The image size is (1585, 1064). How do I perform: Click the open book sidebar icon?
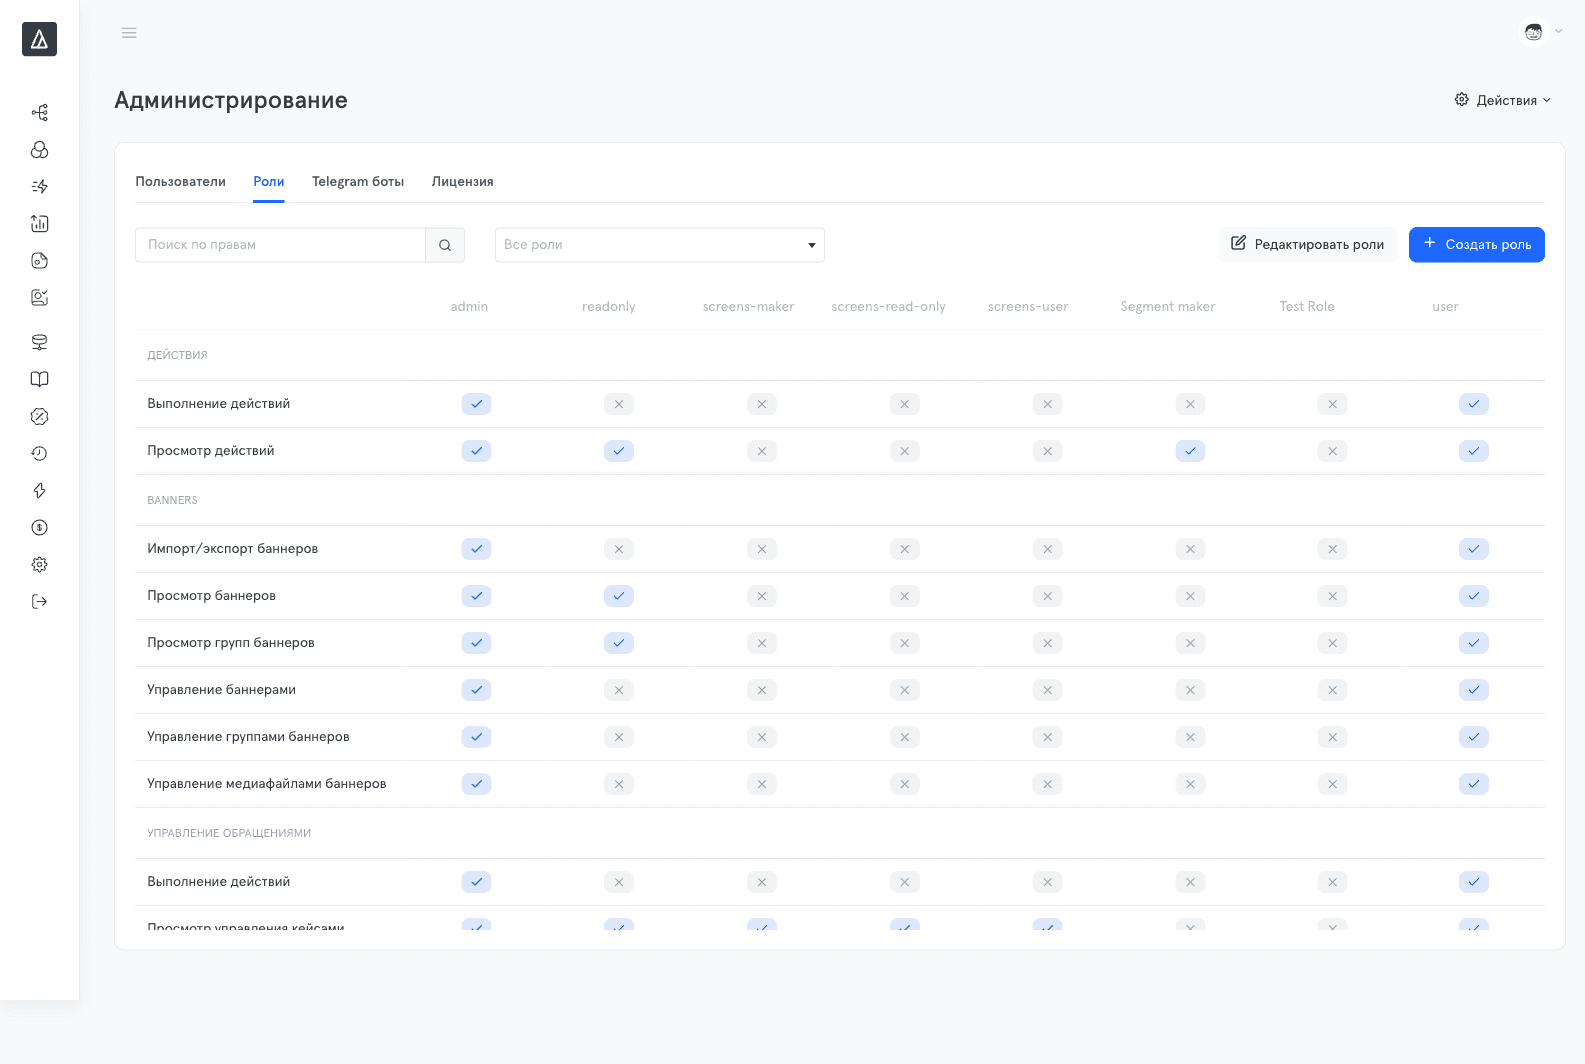click(39, 379)
